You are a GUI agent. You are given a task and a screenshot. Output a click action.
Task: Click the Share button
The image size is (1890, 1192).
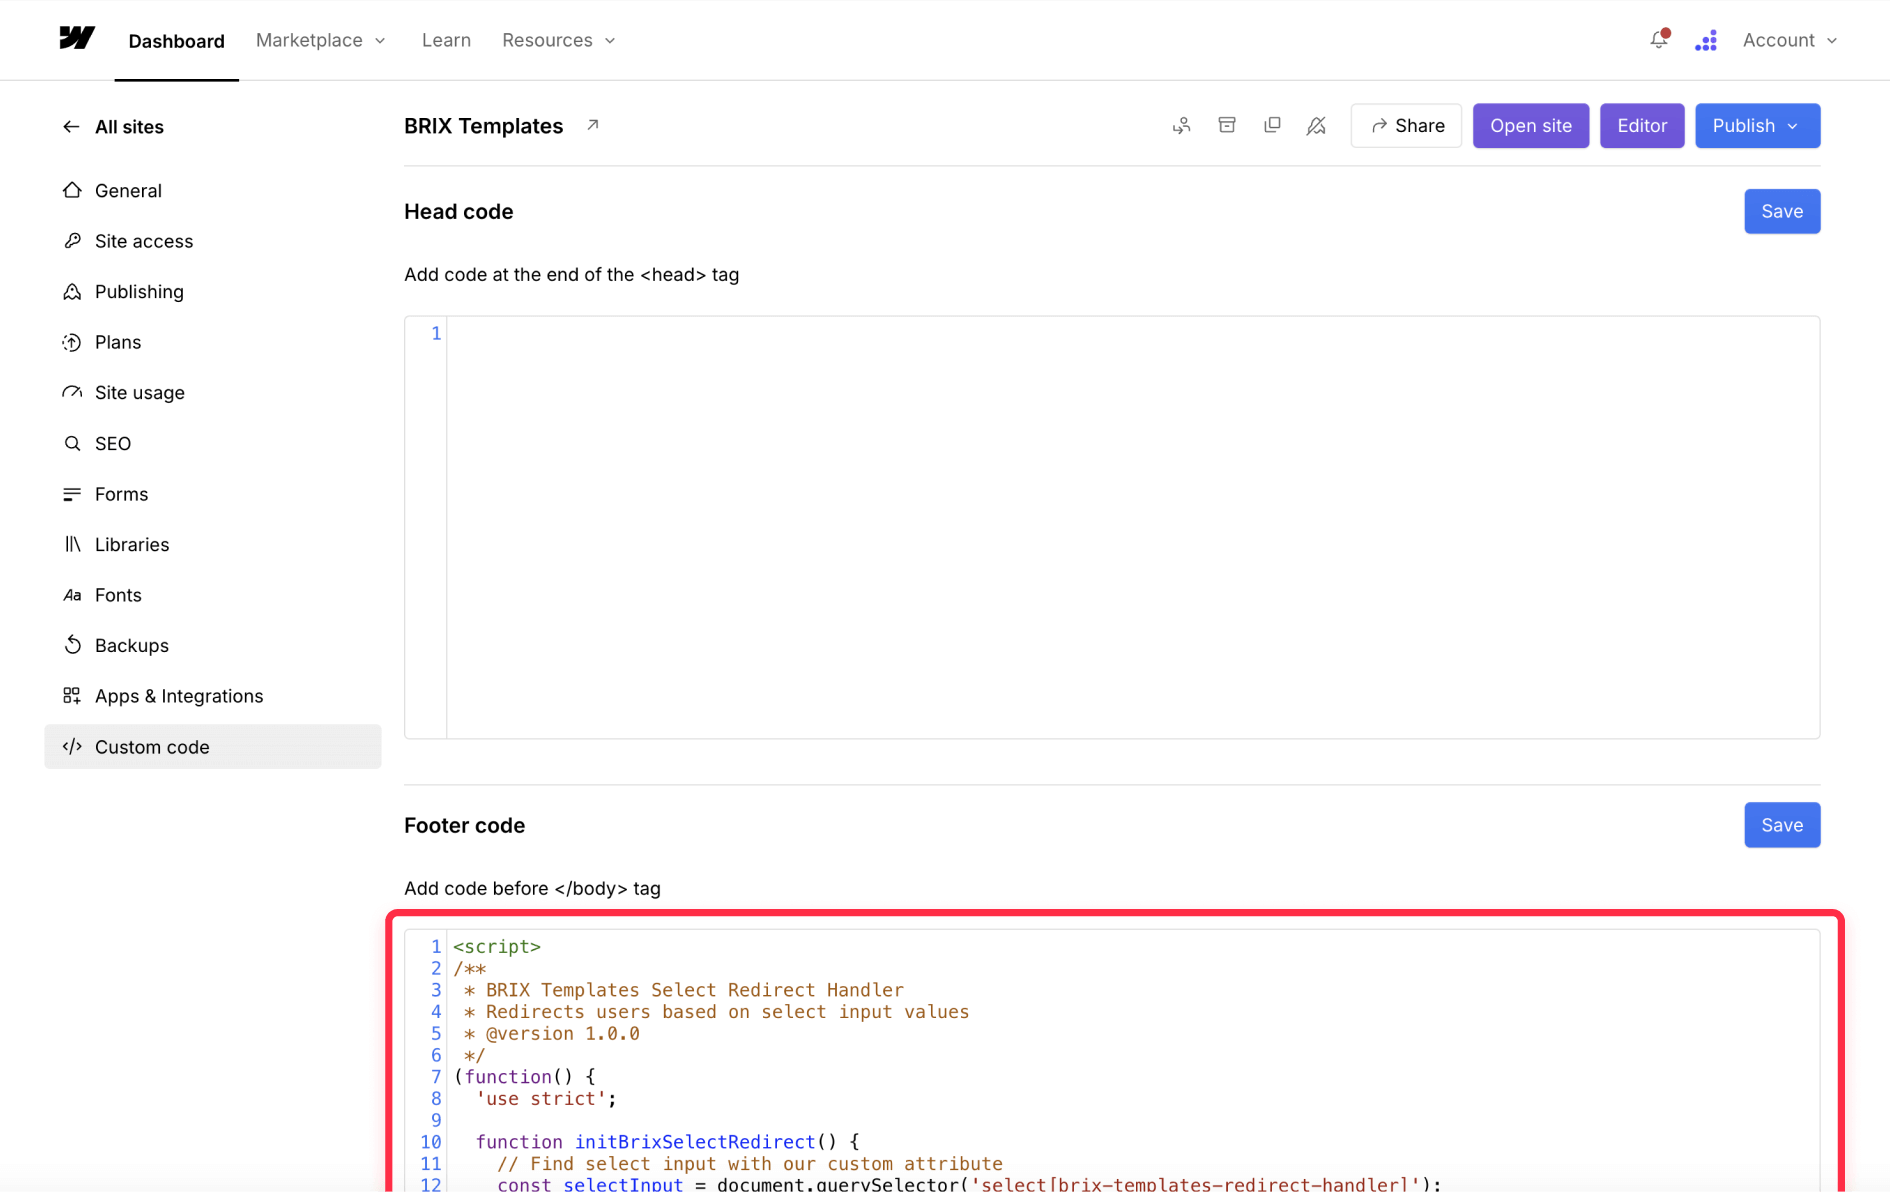click(x=1406, y=126)
